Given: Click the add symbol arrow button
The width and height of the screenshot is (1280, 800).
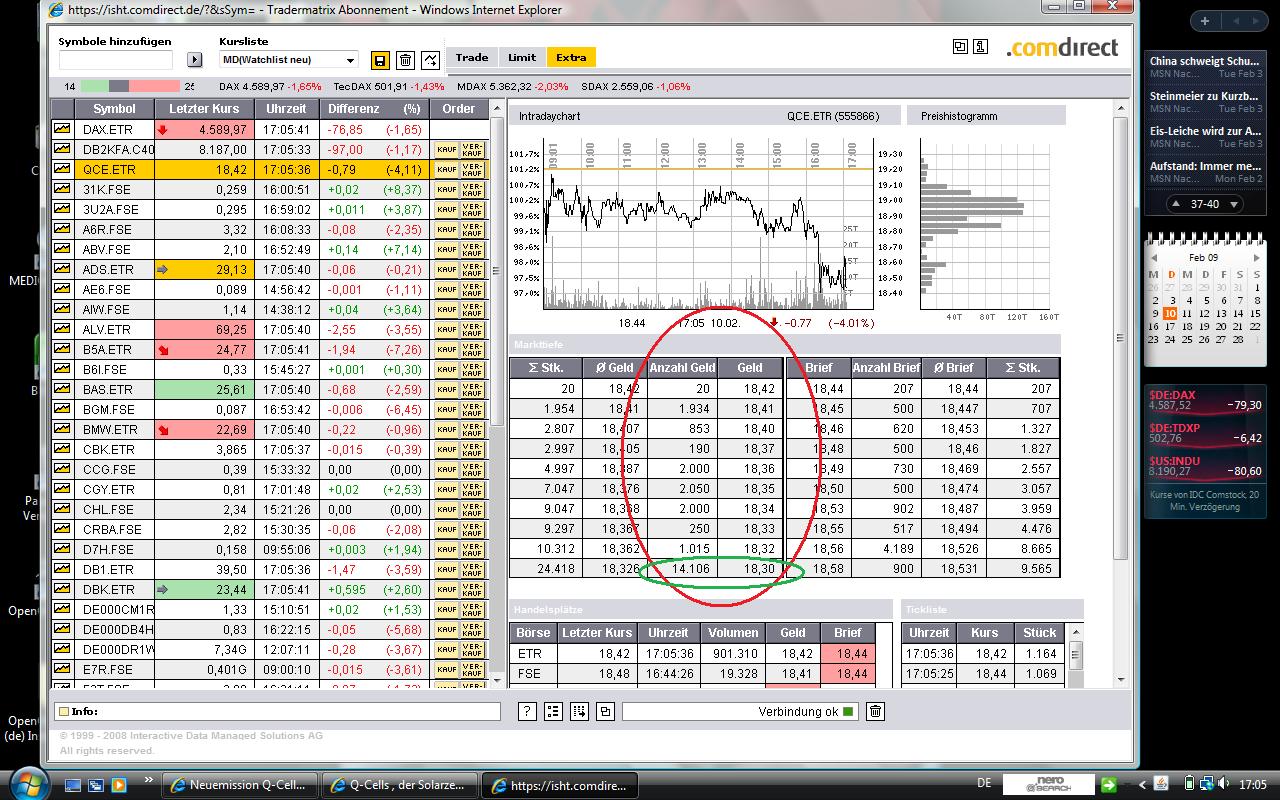Looking at the screenshot, I should [x=194, y=60].
